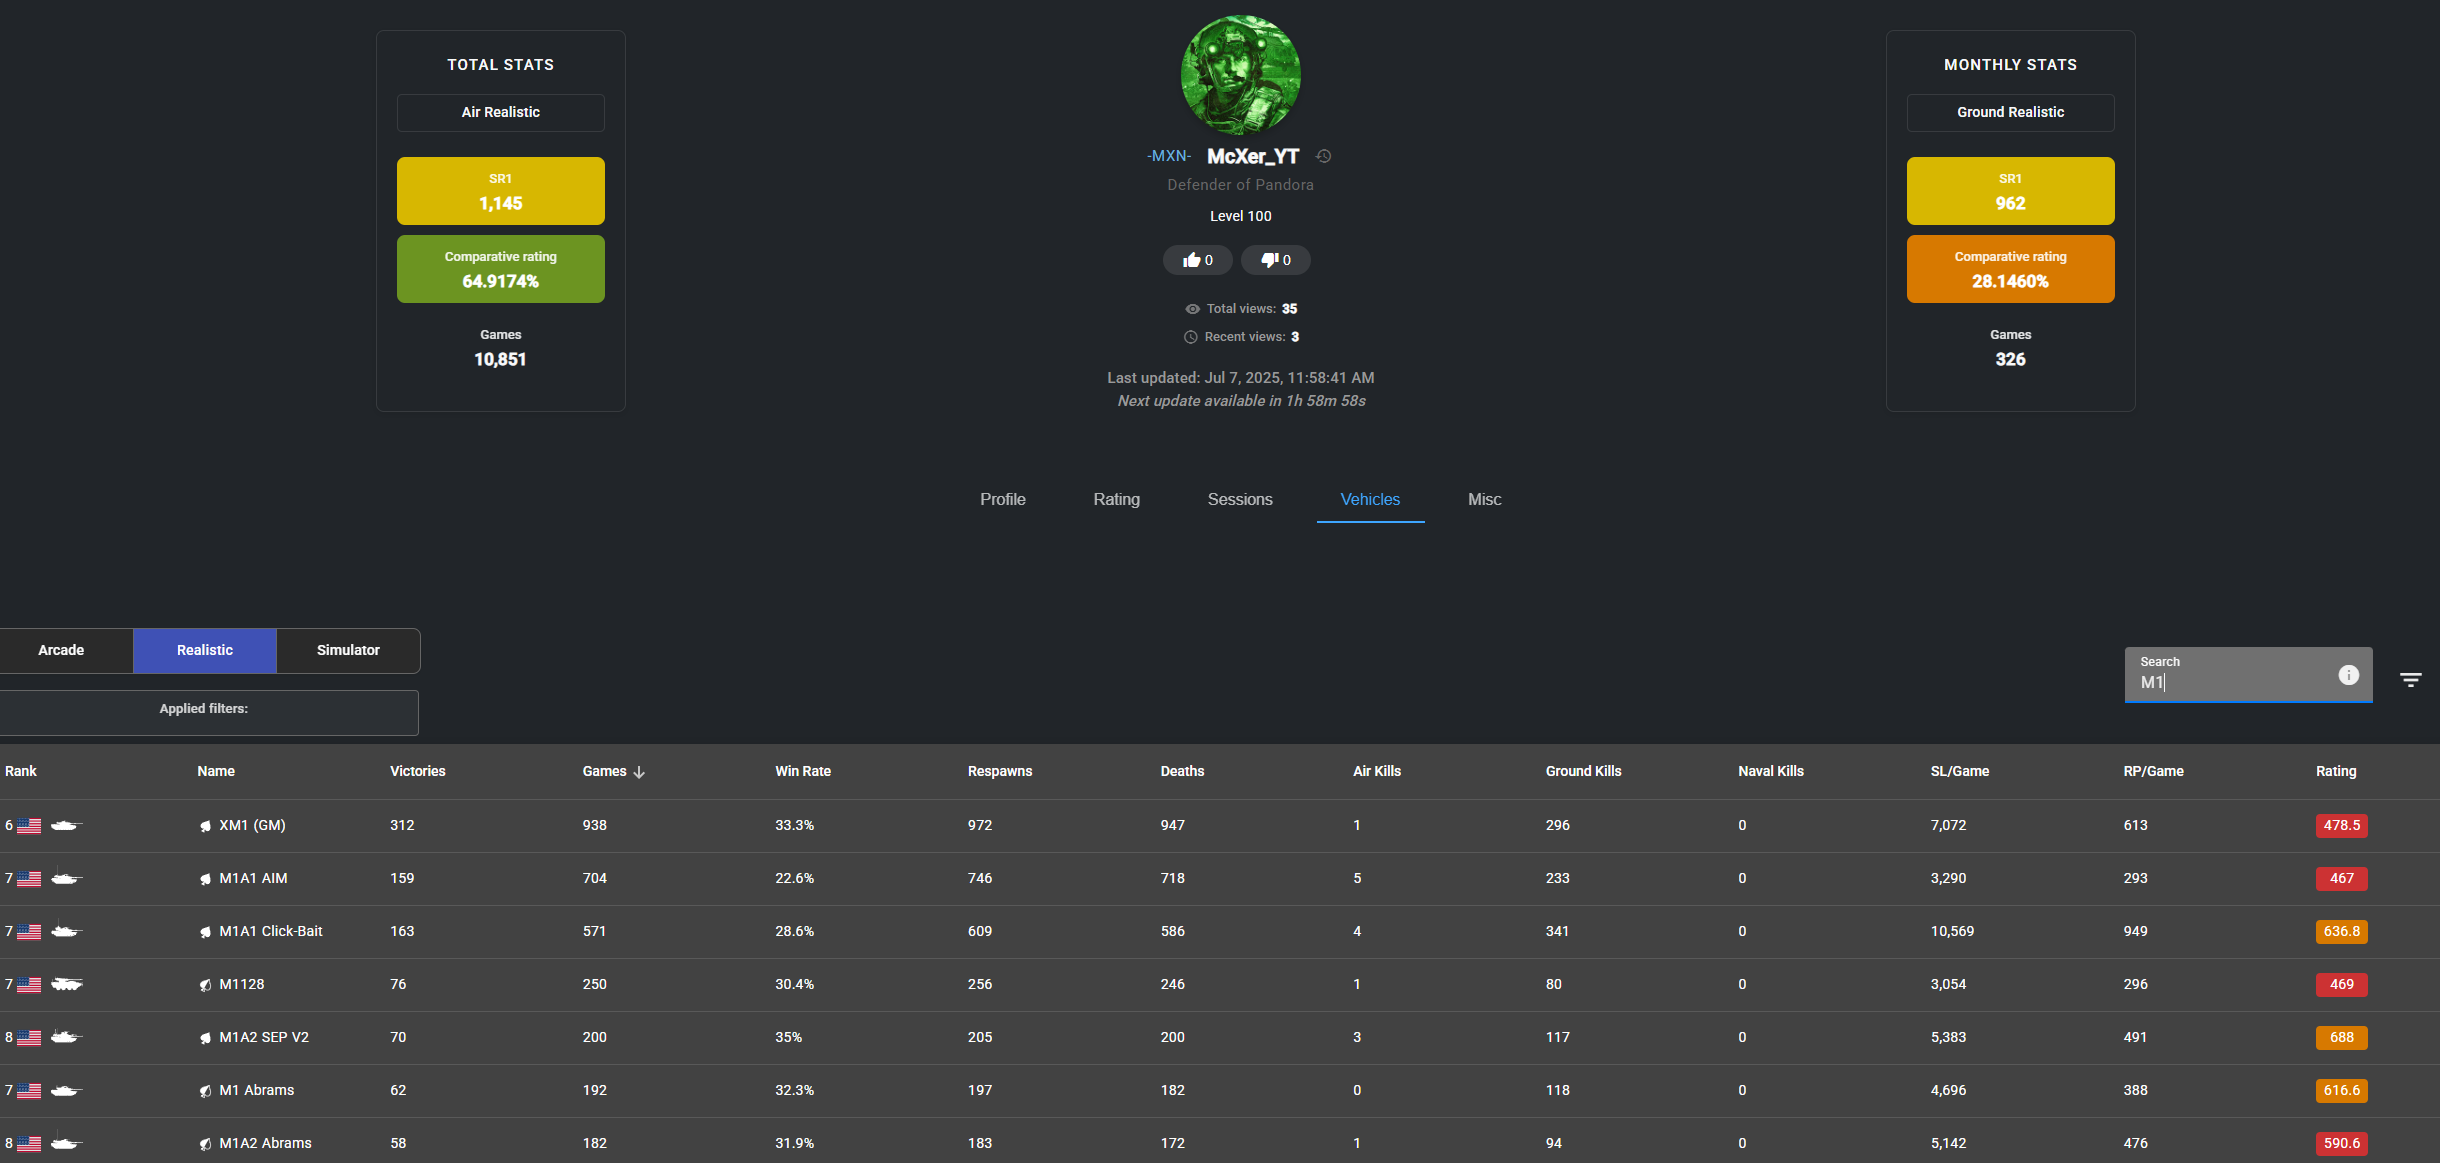
Task: Click Total Stats SR1 1,145 badge
Action: tap(501, 191)
